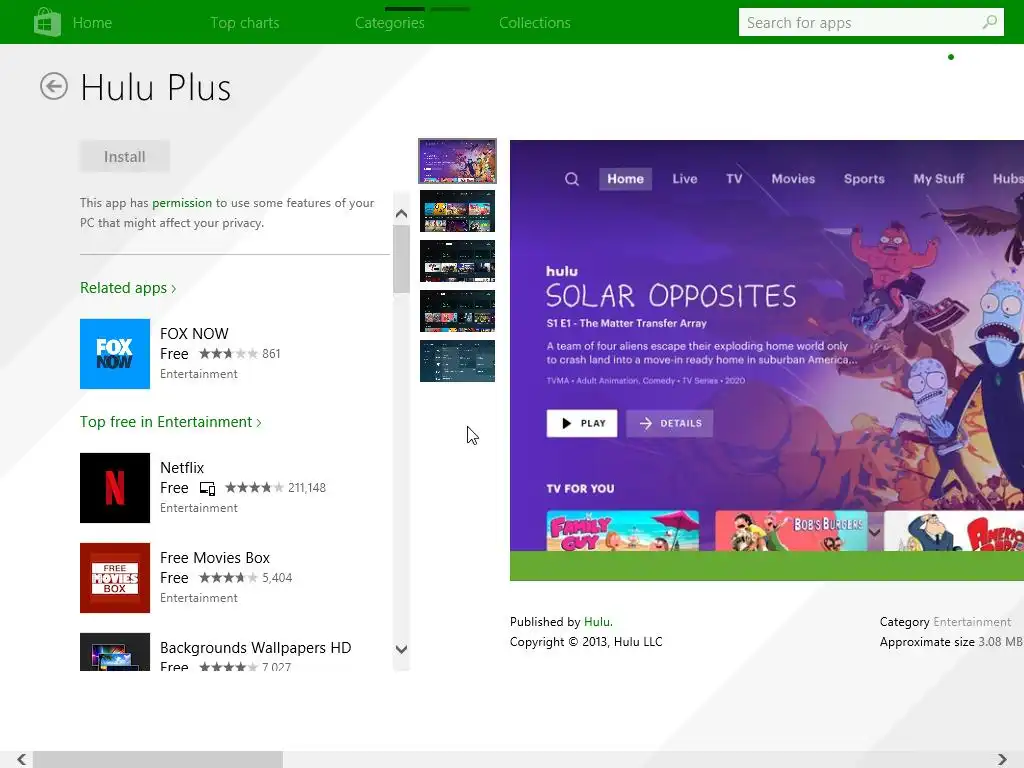Select the Sports tab in Hulu screenshot
This screenshot has height=768, width=1024.
click(x=864, y=179)
